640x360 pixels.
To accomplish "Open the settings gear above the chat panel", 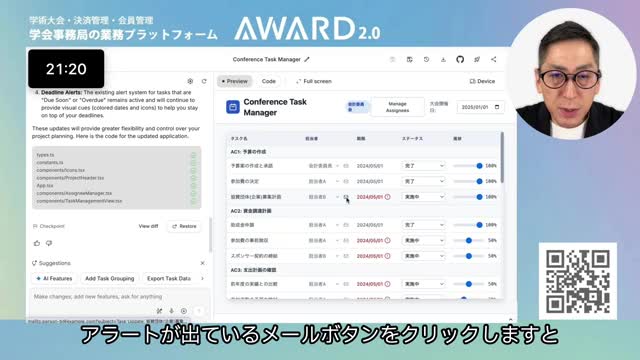I will click(190, 81).
